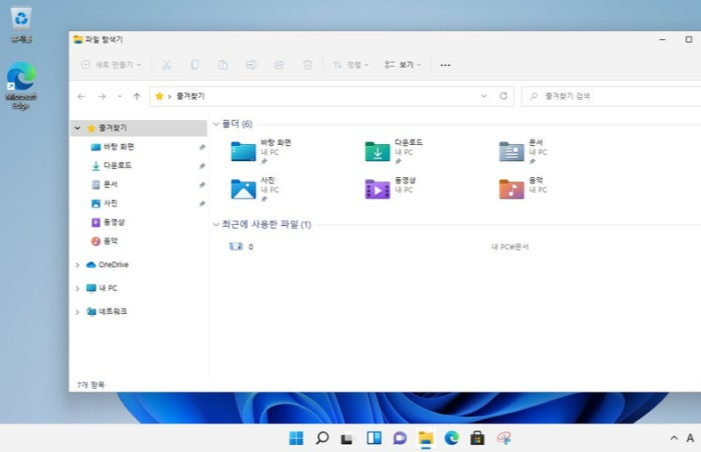The width and height of the screenshot is (701, 452).
Task: Collapse the 최근에 사용한 파일 (1) group
Action: pos(216,224)
